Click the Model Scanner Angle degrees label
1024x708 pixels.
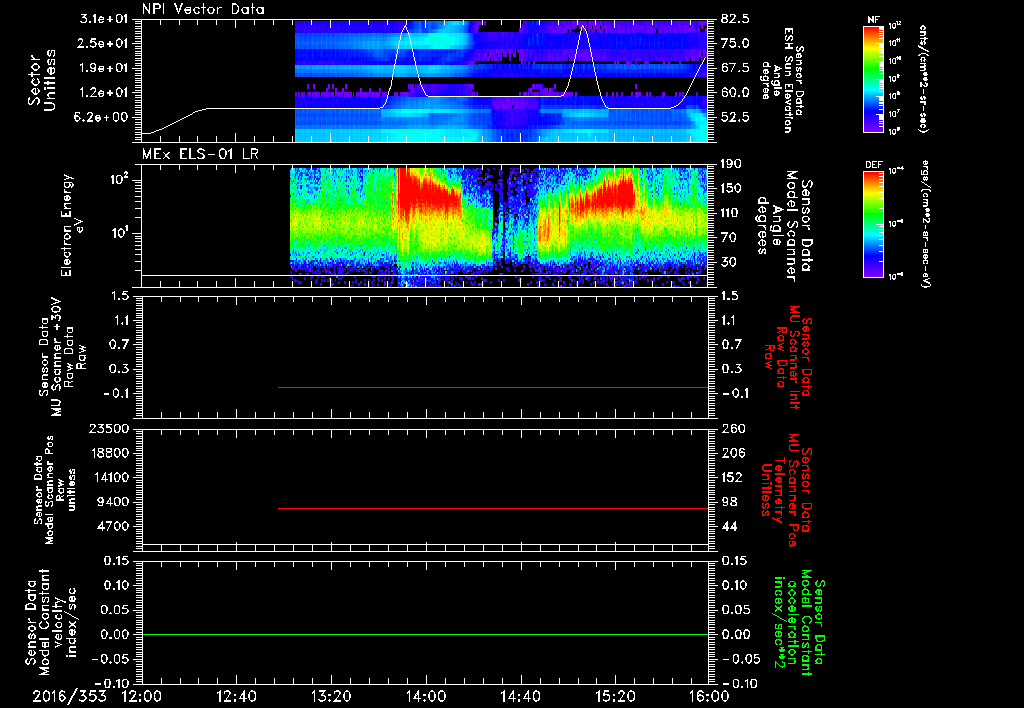783,226
